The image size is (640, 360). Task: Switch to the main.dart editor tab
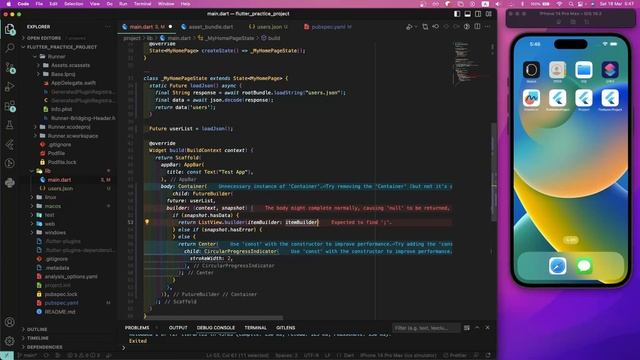click(x=147, y=27)
